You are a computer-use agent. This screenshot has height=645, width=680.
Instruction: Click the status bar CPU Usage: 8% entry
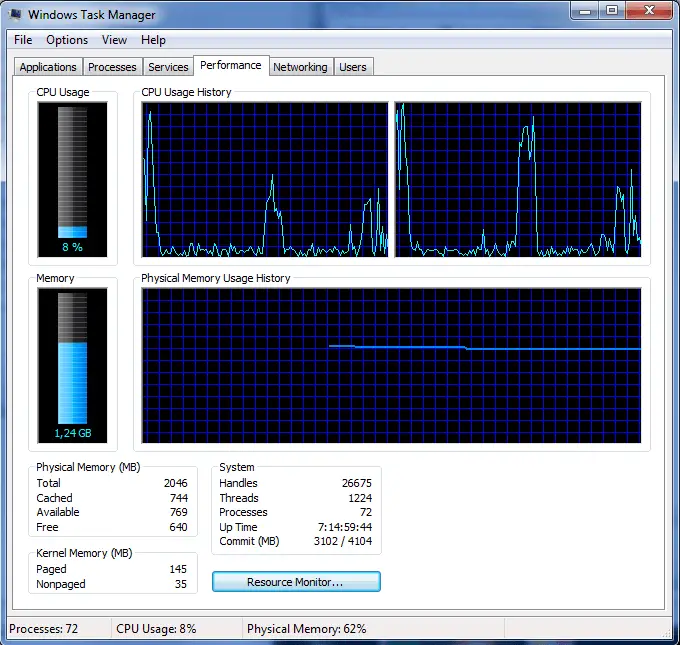156,629
